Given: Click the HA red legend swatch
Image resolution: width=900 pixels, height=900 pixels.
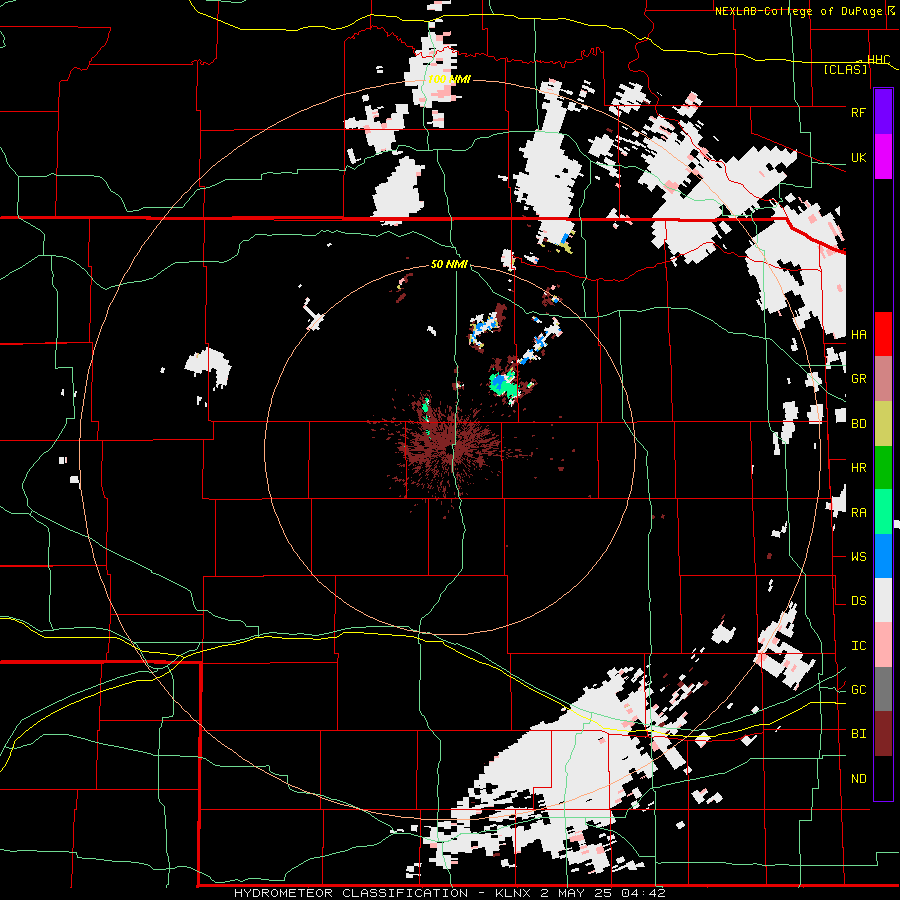Looking at the screenshot, I should tap(883, 334).
